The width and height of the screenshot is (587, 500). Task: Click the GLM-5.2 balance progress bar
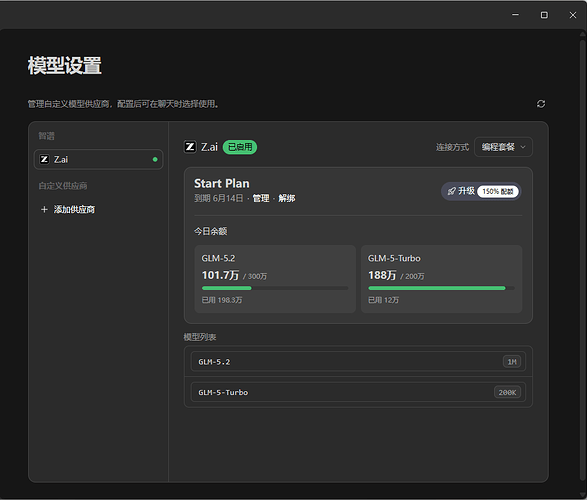pos(275,288)
